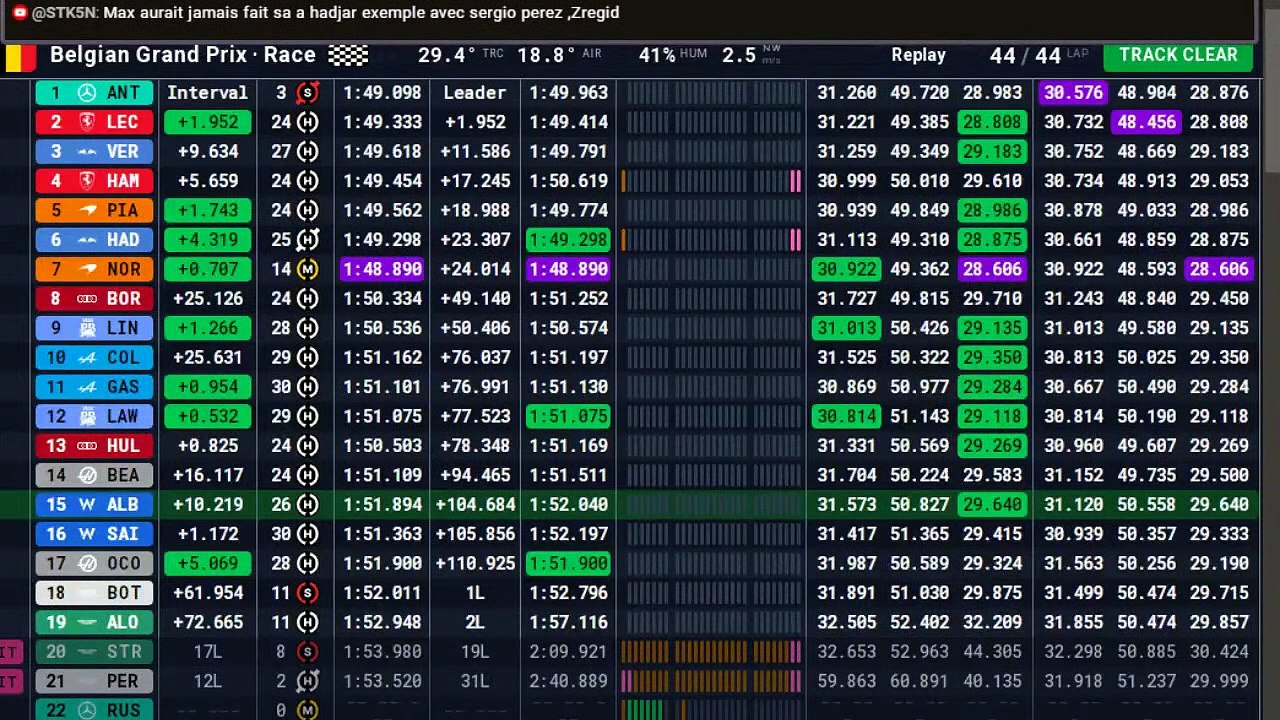The height and width of the screenshot is (720, 1280).
Task: Select the hard tyre icon for BEA
Action: pos(308,475)
